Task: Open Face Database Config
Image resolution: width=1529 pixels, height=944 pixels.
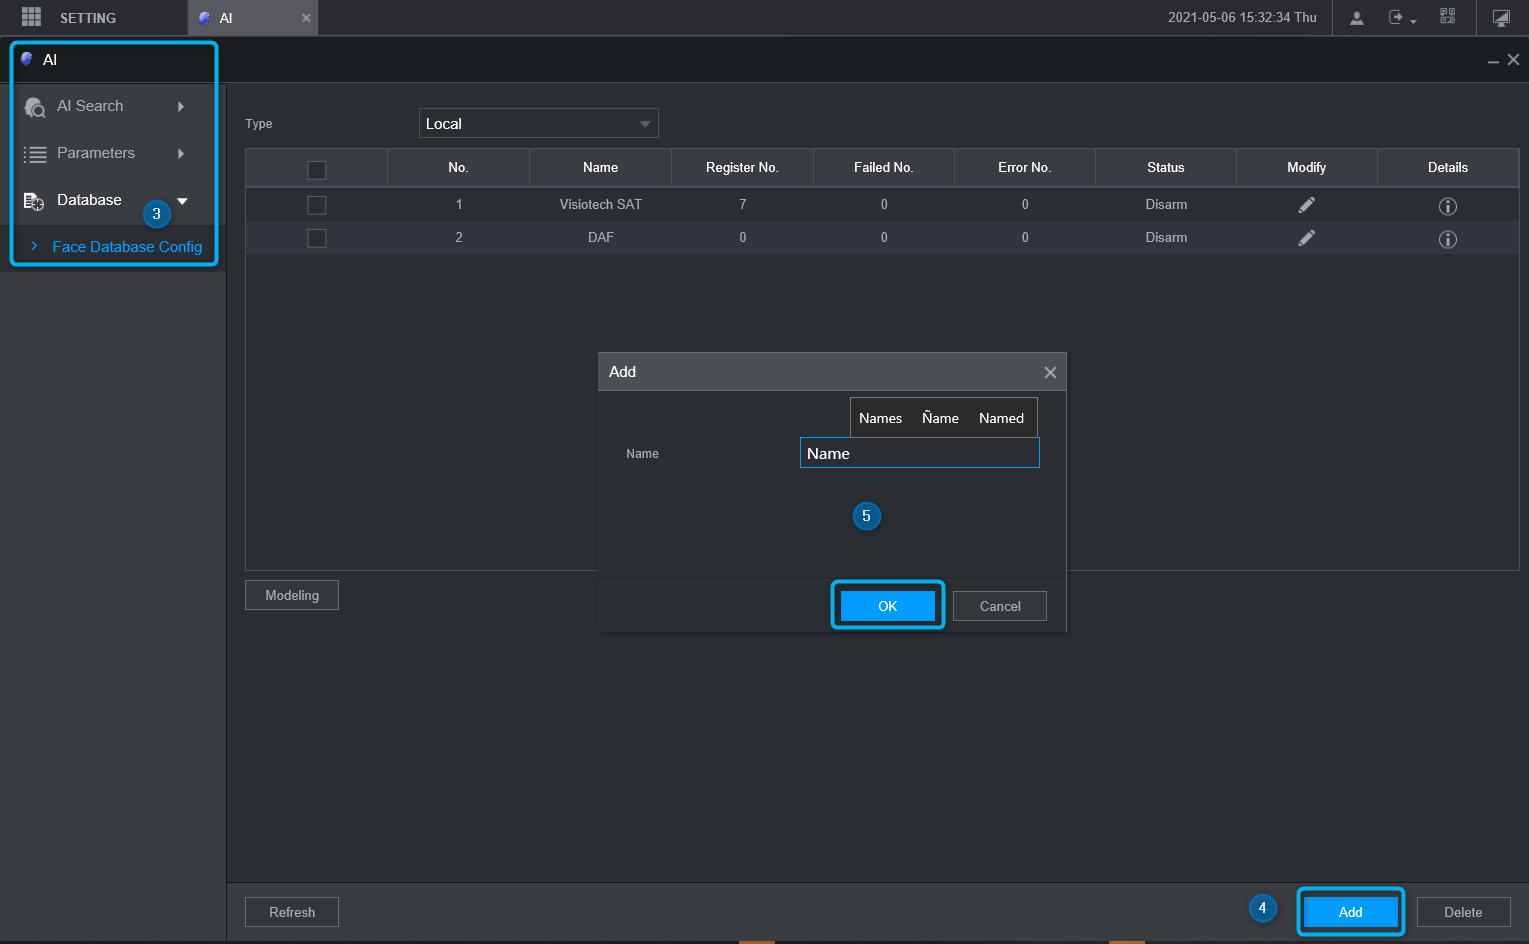Action: point(127,247)
